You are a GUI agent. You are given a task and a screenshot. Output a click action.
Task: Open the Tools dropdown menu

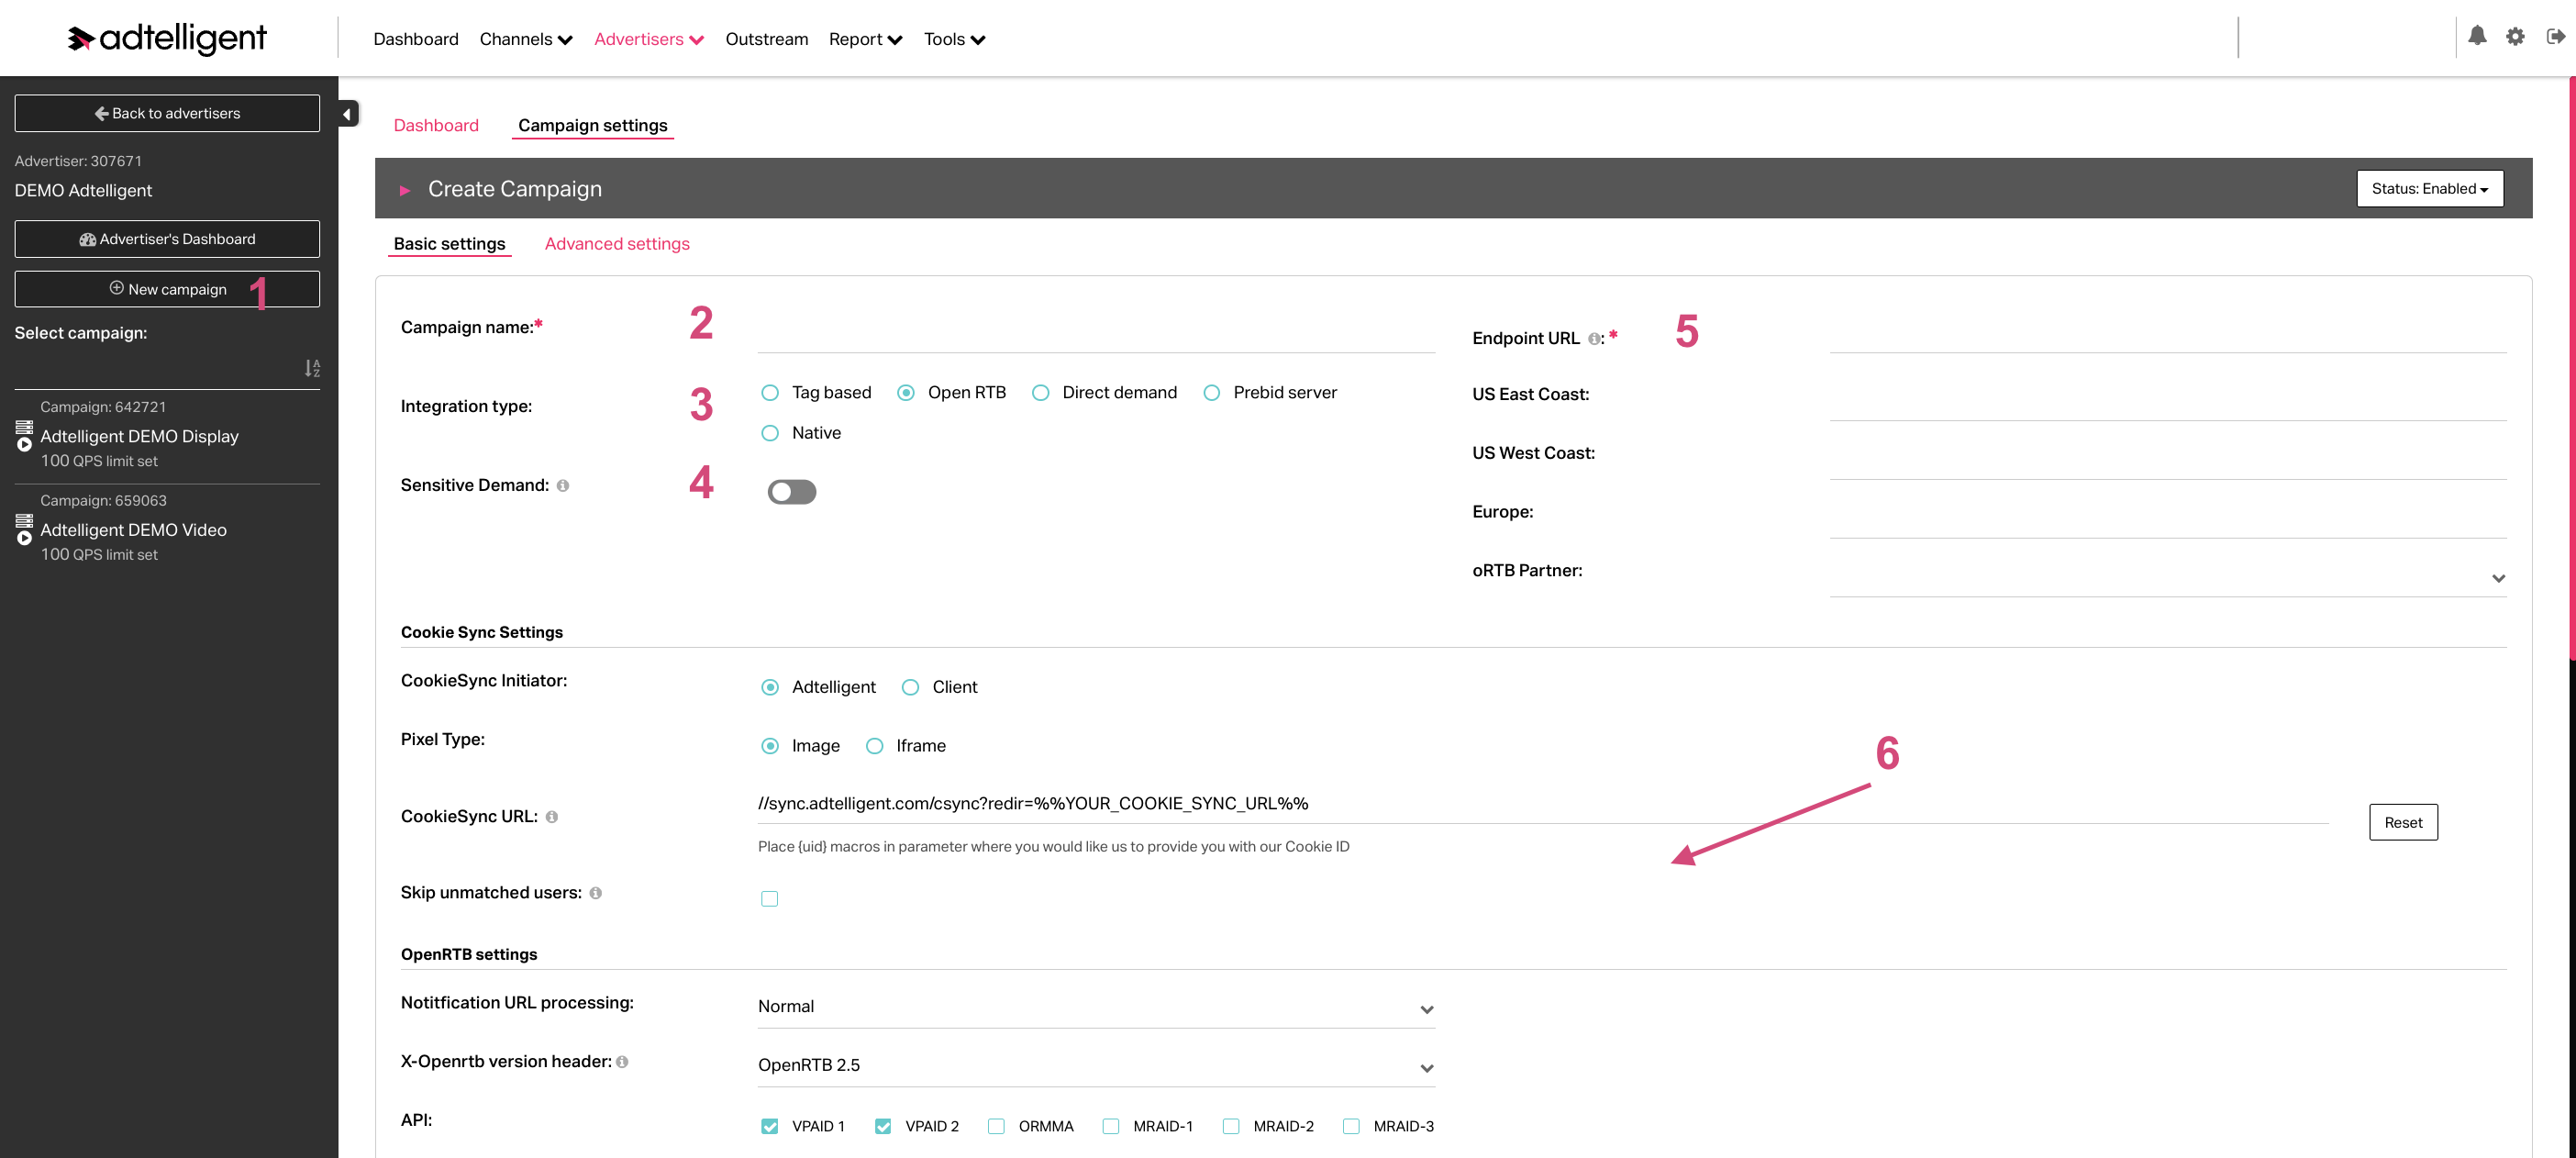point(954,39)
